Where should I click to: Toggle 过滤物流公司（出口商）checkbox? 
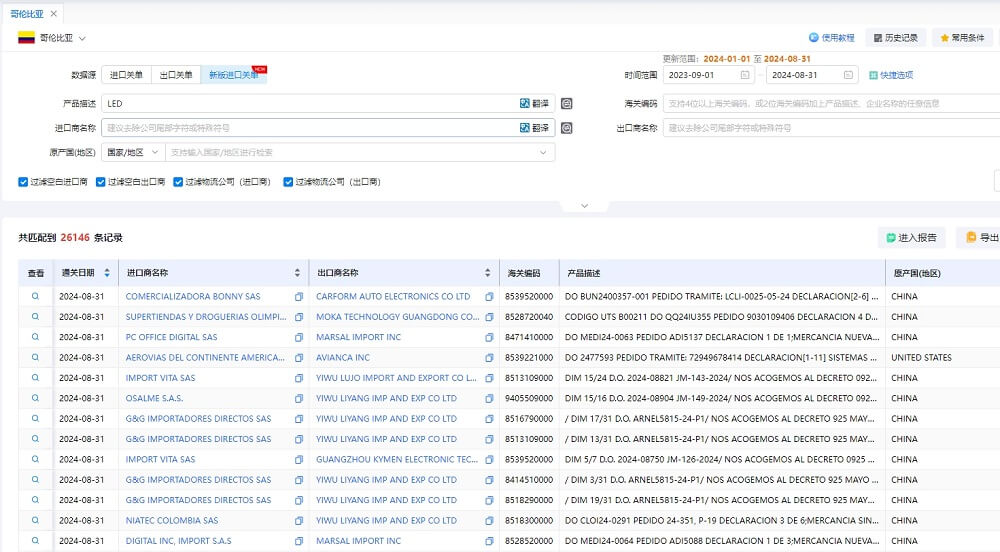288,182
